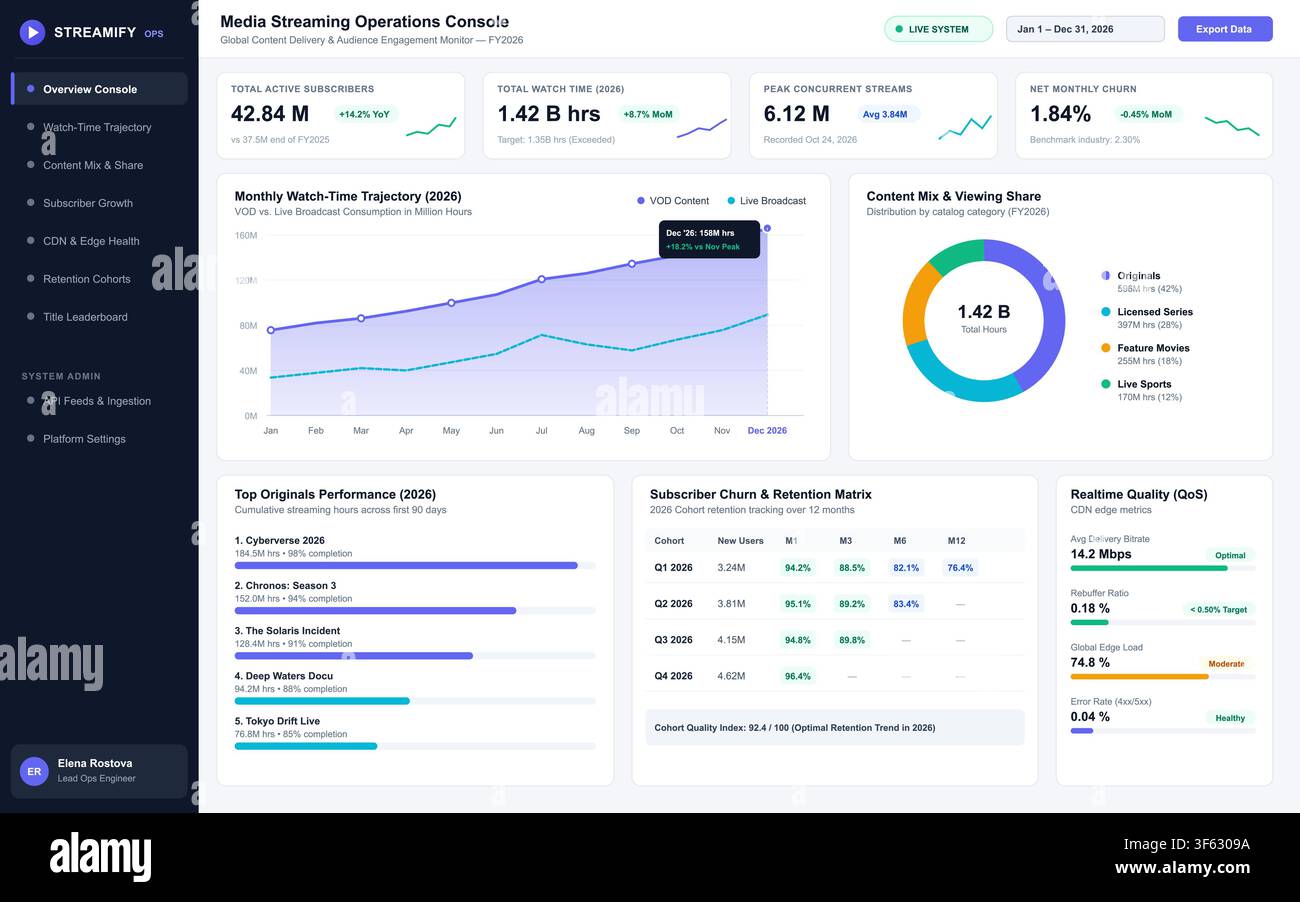1300x902 pixels.
Task: Click the peak concurrent streams sparkline
Action: tap(965, 127)
